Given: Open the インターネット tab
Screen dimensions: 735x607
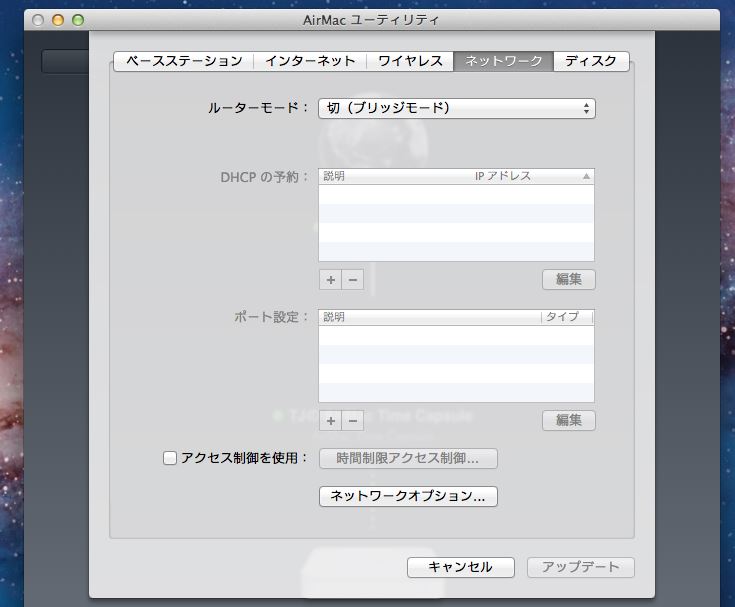Looking at the screenshot, I should (x=310, y=61).
